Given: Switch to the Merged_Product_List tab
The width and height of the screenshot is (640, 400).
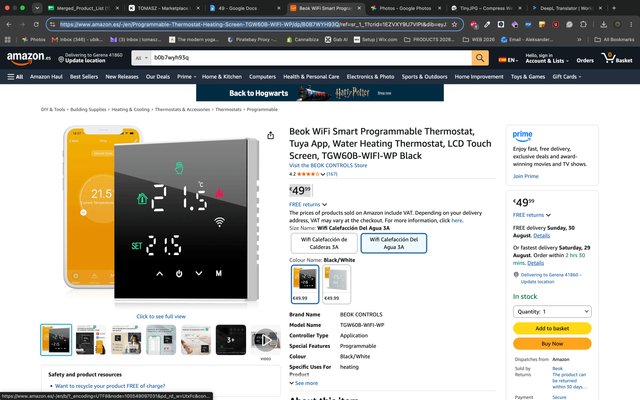Looking at the screenshot, I should pos(83,8).
